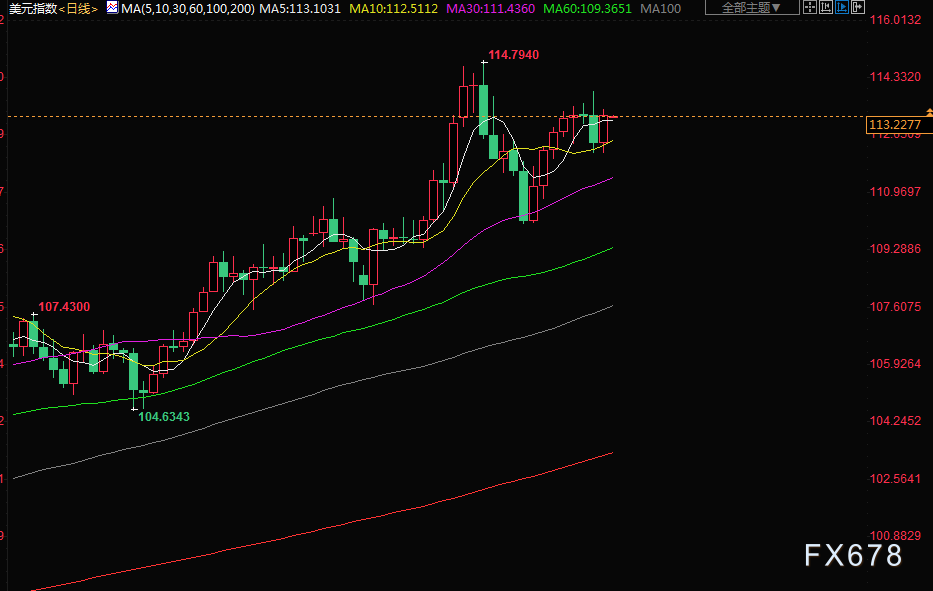The height and width of the screenshot is (591, 933).
Task: Open the 全部主题 dropdown
Action: click(x=752, y=8)
